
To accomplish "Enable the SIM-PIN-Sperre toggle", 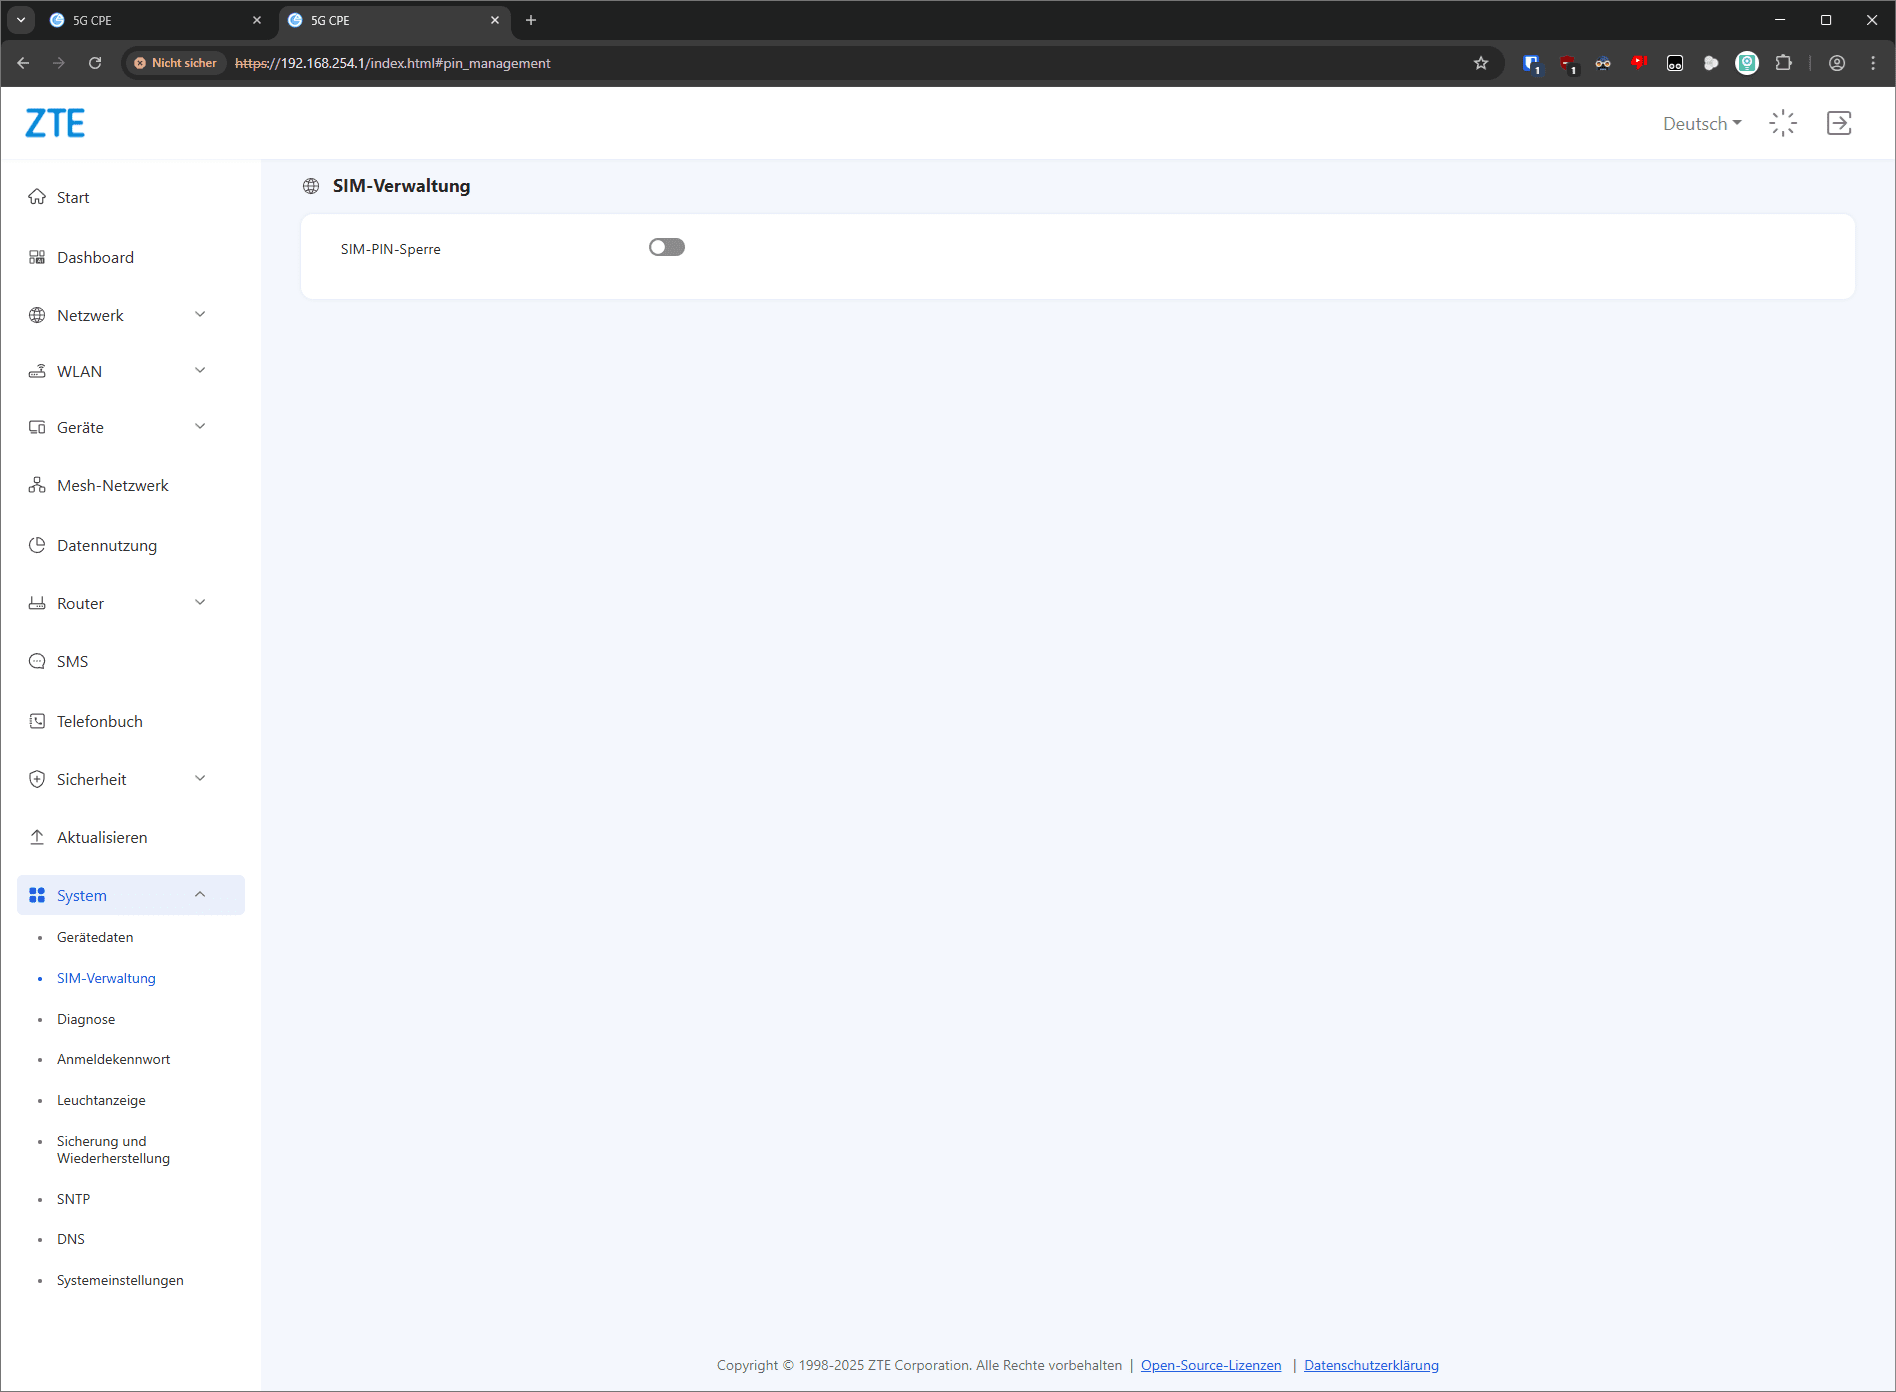I will [666, 247].
